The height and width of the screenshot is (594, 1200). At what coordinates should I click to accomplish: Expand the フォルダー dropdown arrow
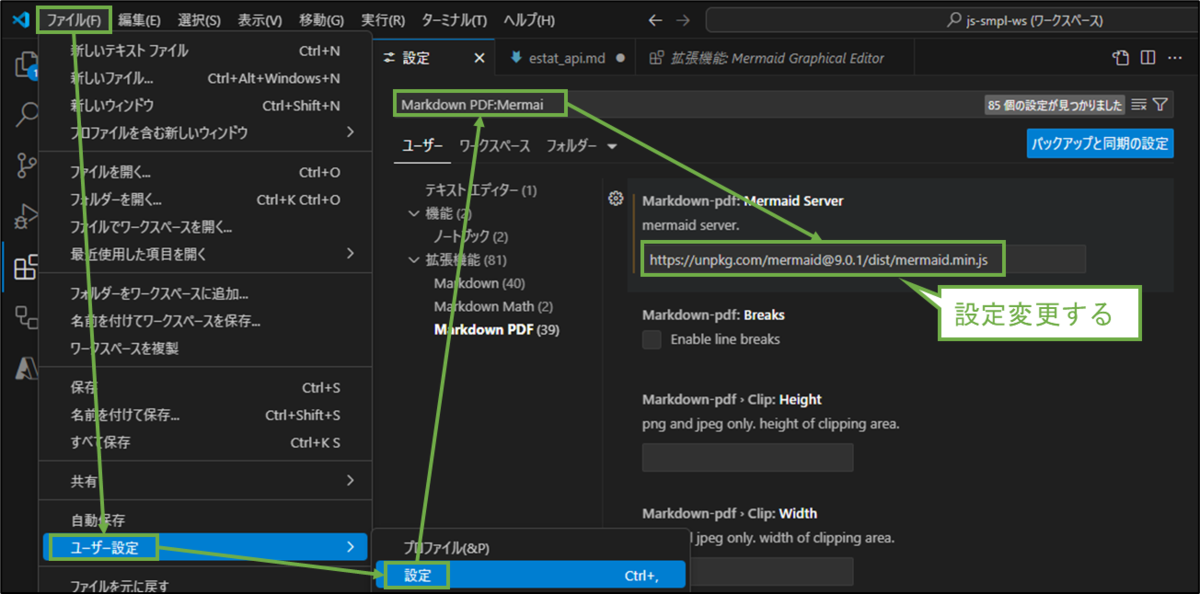click(x=612, y=146)
